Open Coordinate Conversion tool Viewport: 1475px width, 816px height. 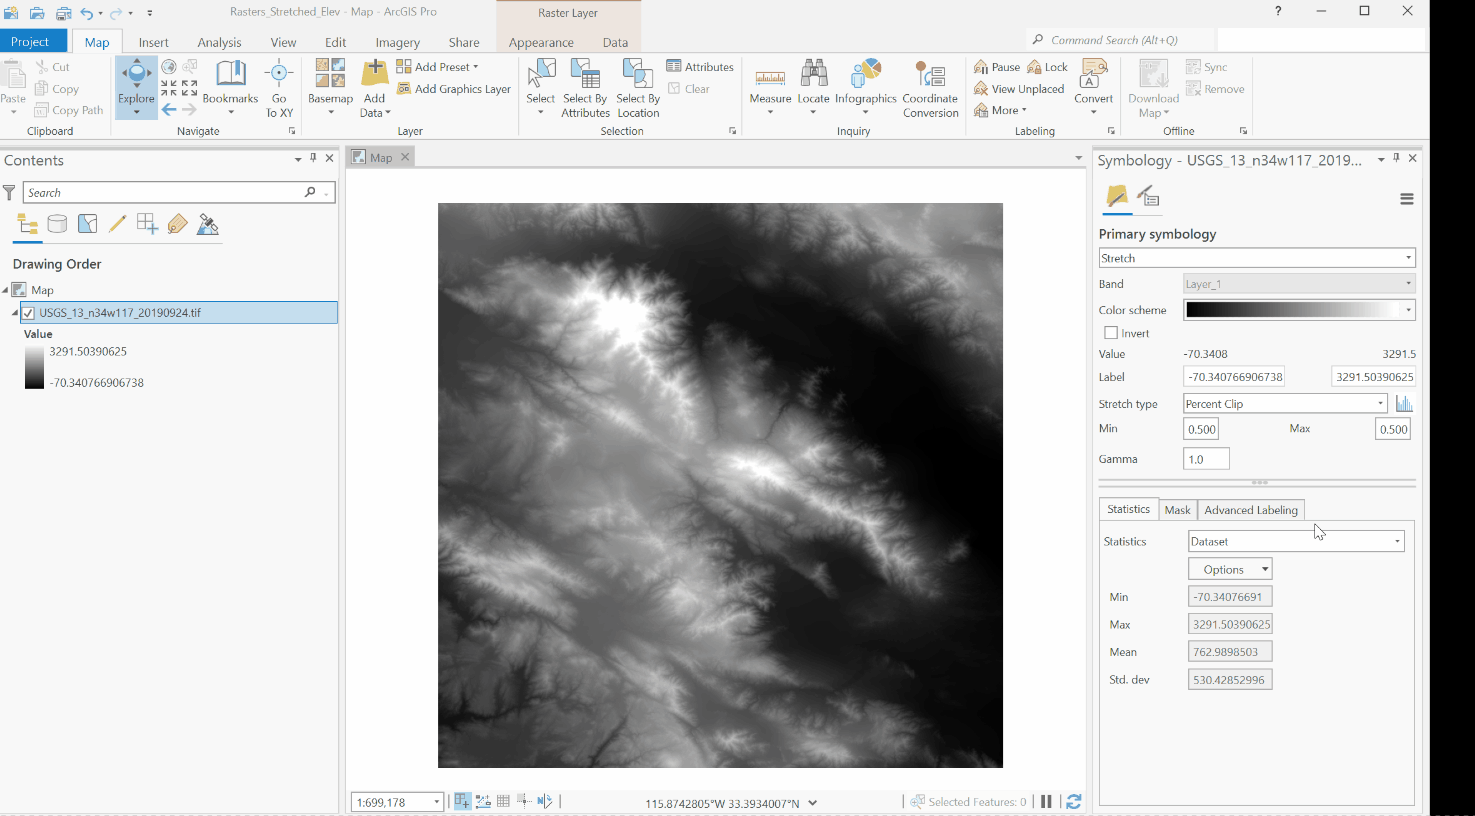click(x=930, y=87)
